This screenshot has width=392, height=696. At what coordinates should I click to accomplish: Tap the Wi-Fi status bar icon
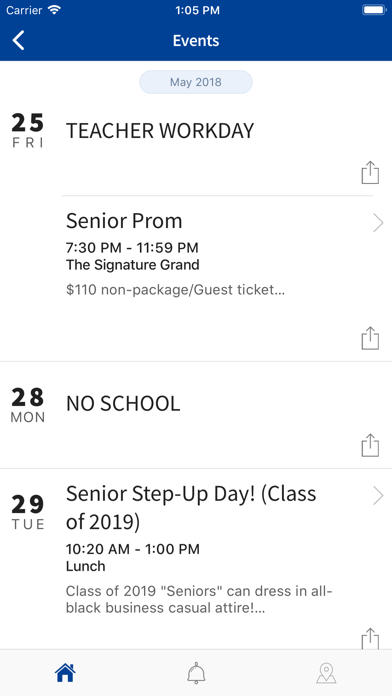tap(54, 10)
